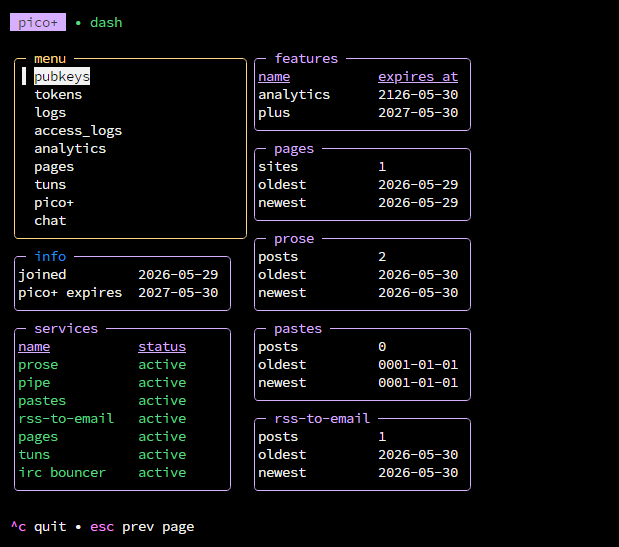The height and width of the screenshot is (547, 619).
Task: Open tokens from the menu
Action: click(x=58, y=94)
